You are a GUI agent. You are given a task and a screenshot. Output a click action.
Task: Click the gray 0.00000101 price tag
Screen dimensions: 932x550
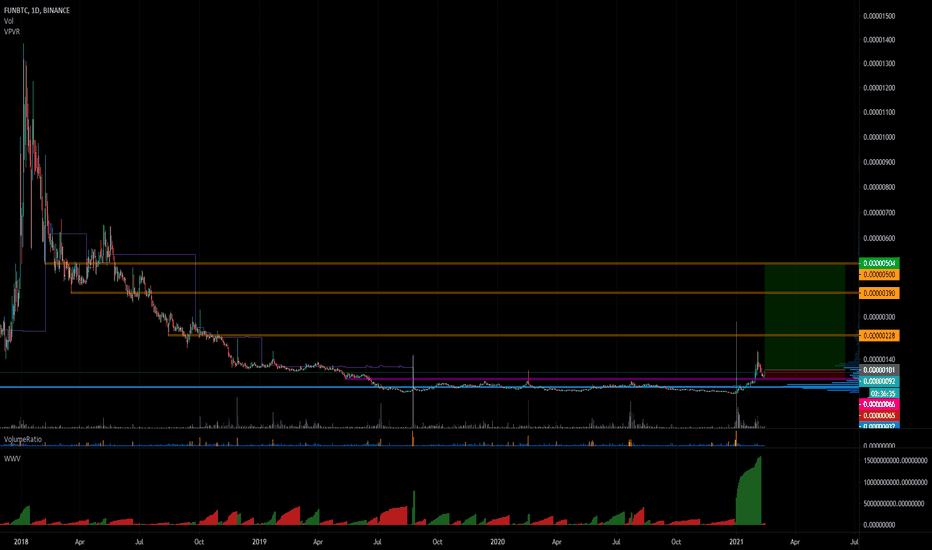click(x=879, y=370)
